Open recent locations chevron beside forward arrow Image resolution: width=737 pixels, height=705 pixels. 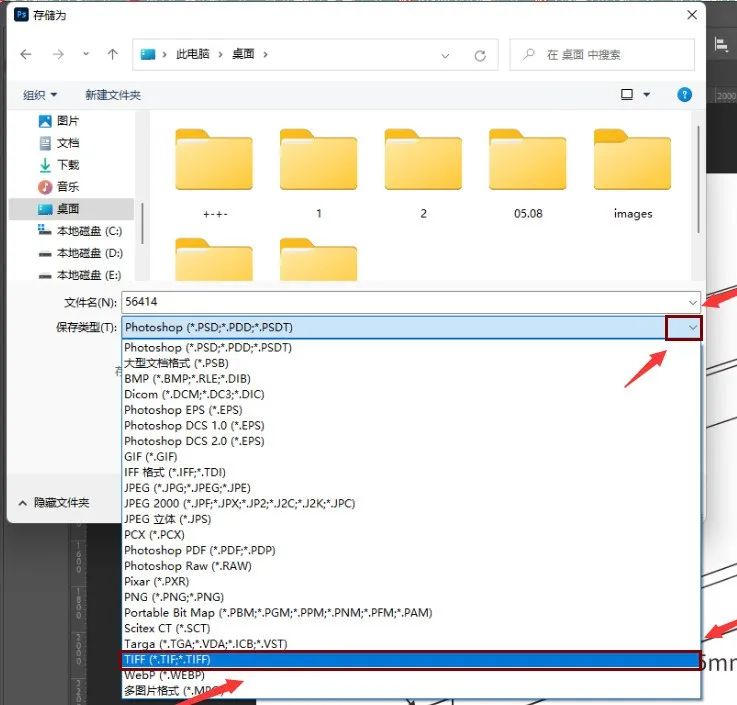pos(86,54)
